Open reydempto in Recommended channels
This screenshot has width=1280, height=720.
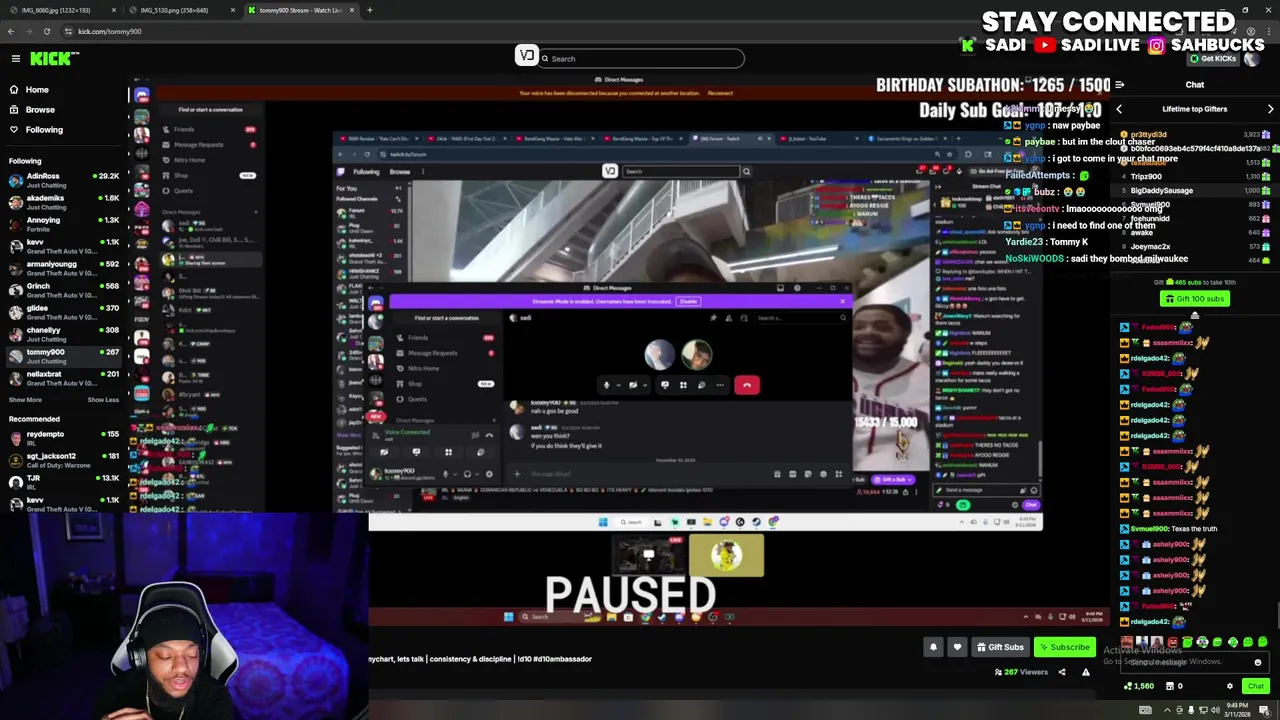pos(62,438)
